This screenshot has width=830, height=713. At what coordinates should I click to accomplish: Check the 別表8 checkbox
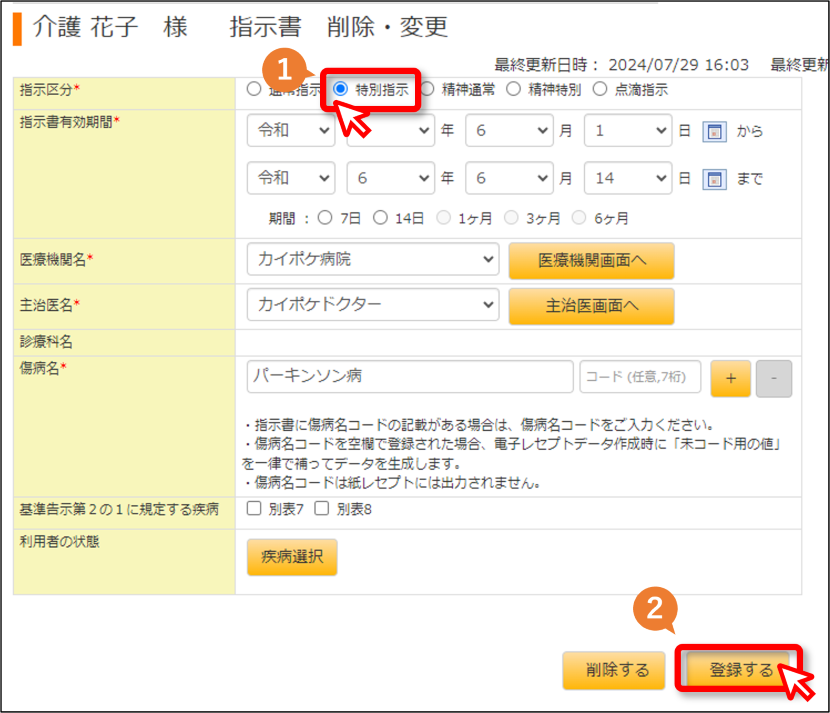[322, 509]
